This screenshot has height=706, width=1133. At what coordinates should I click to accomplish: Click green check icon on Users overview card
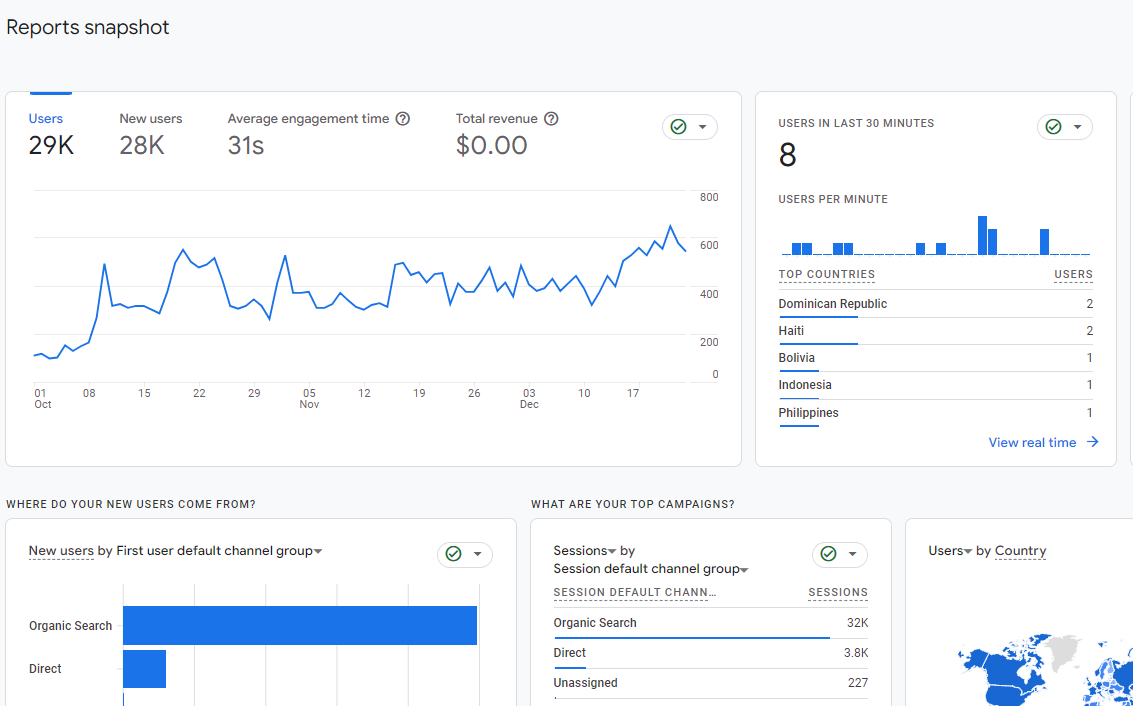pos(678,127)
